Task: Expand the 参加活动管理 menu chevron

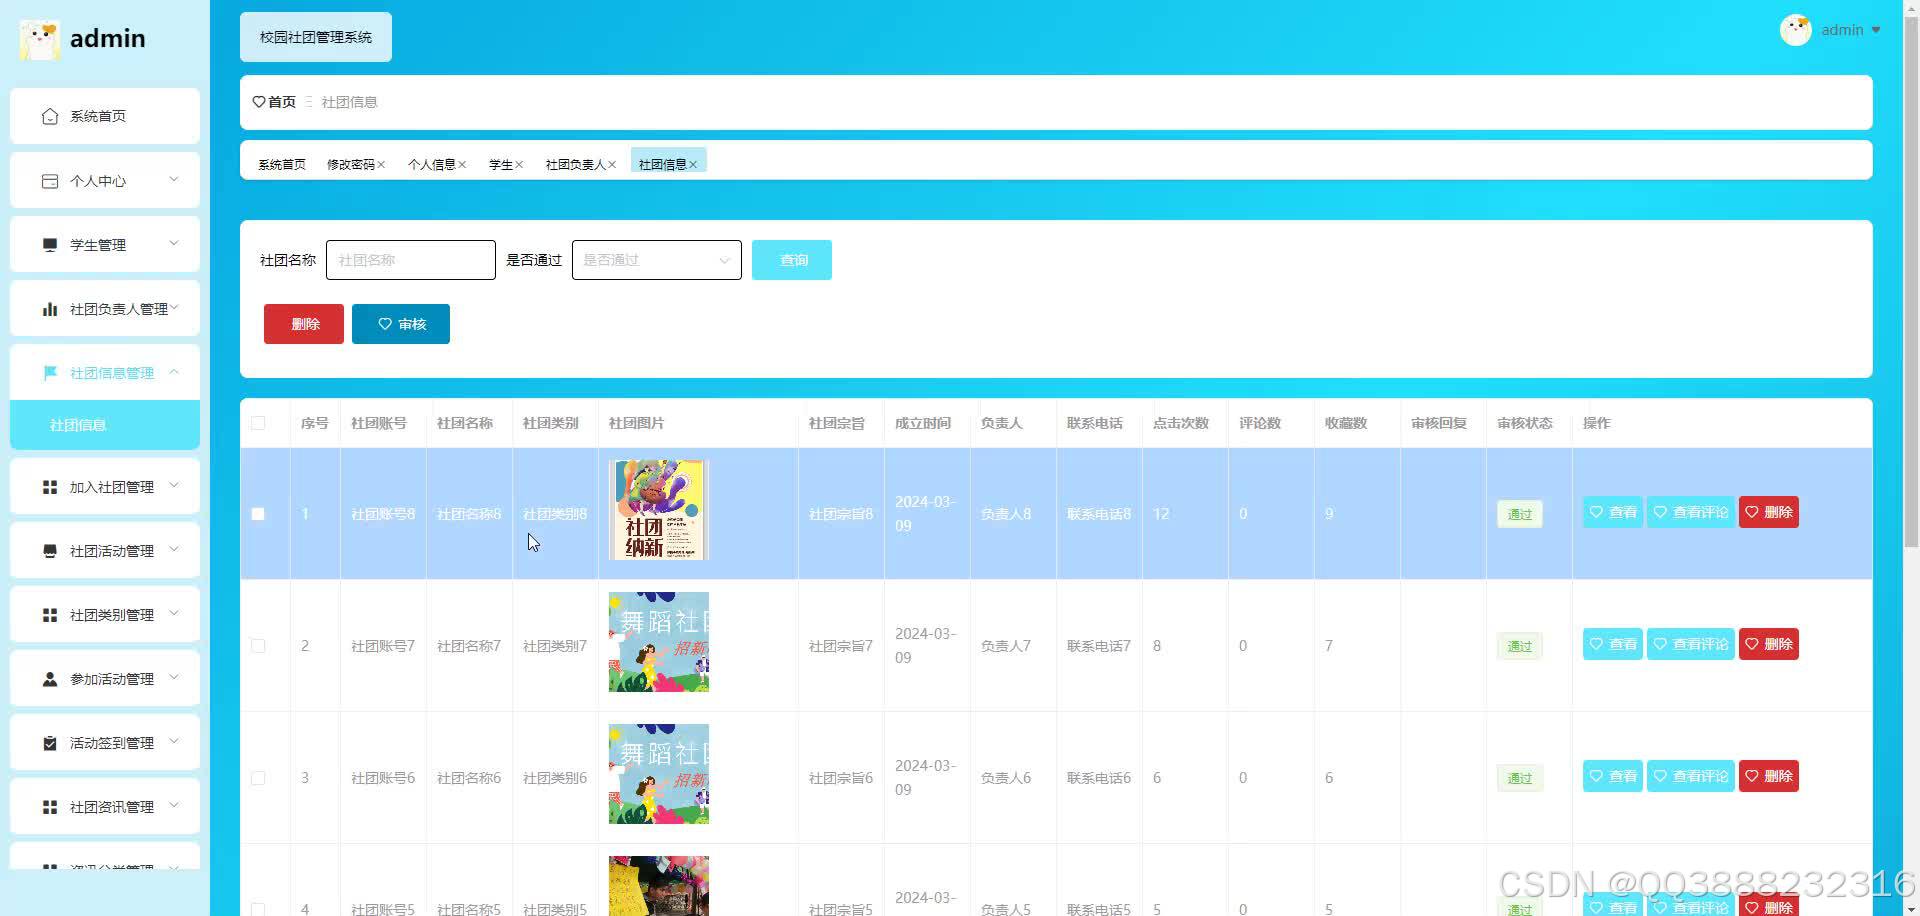Action: [x=174, y=678]
